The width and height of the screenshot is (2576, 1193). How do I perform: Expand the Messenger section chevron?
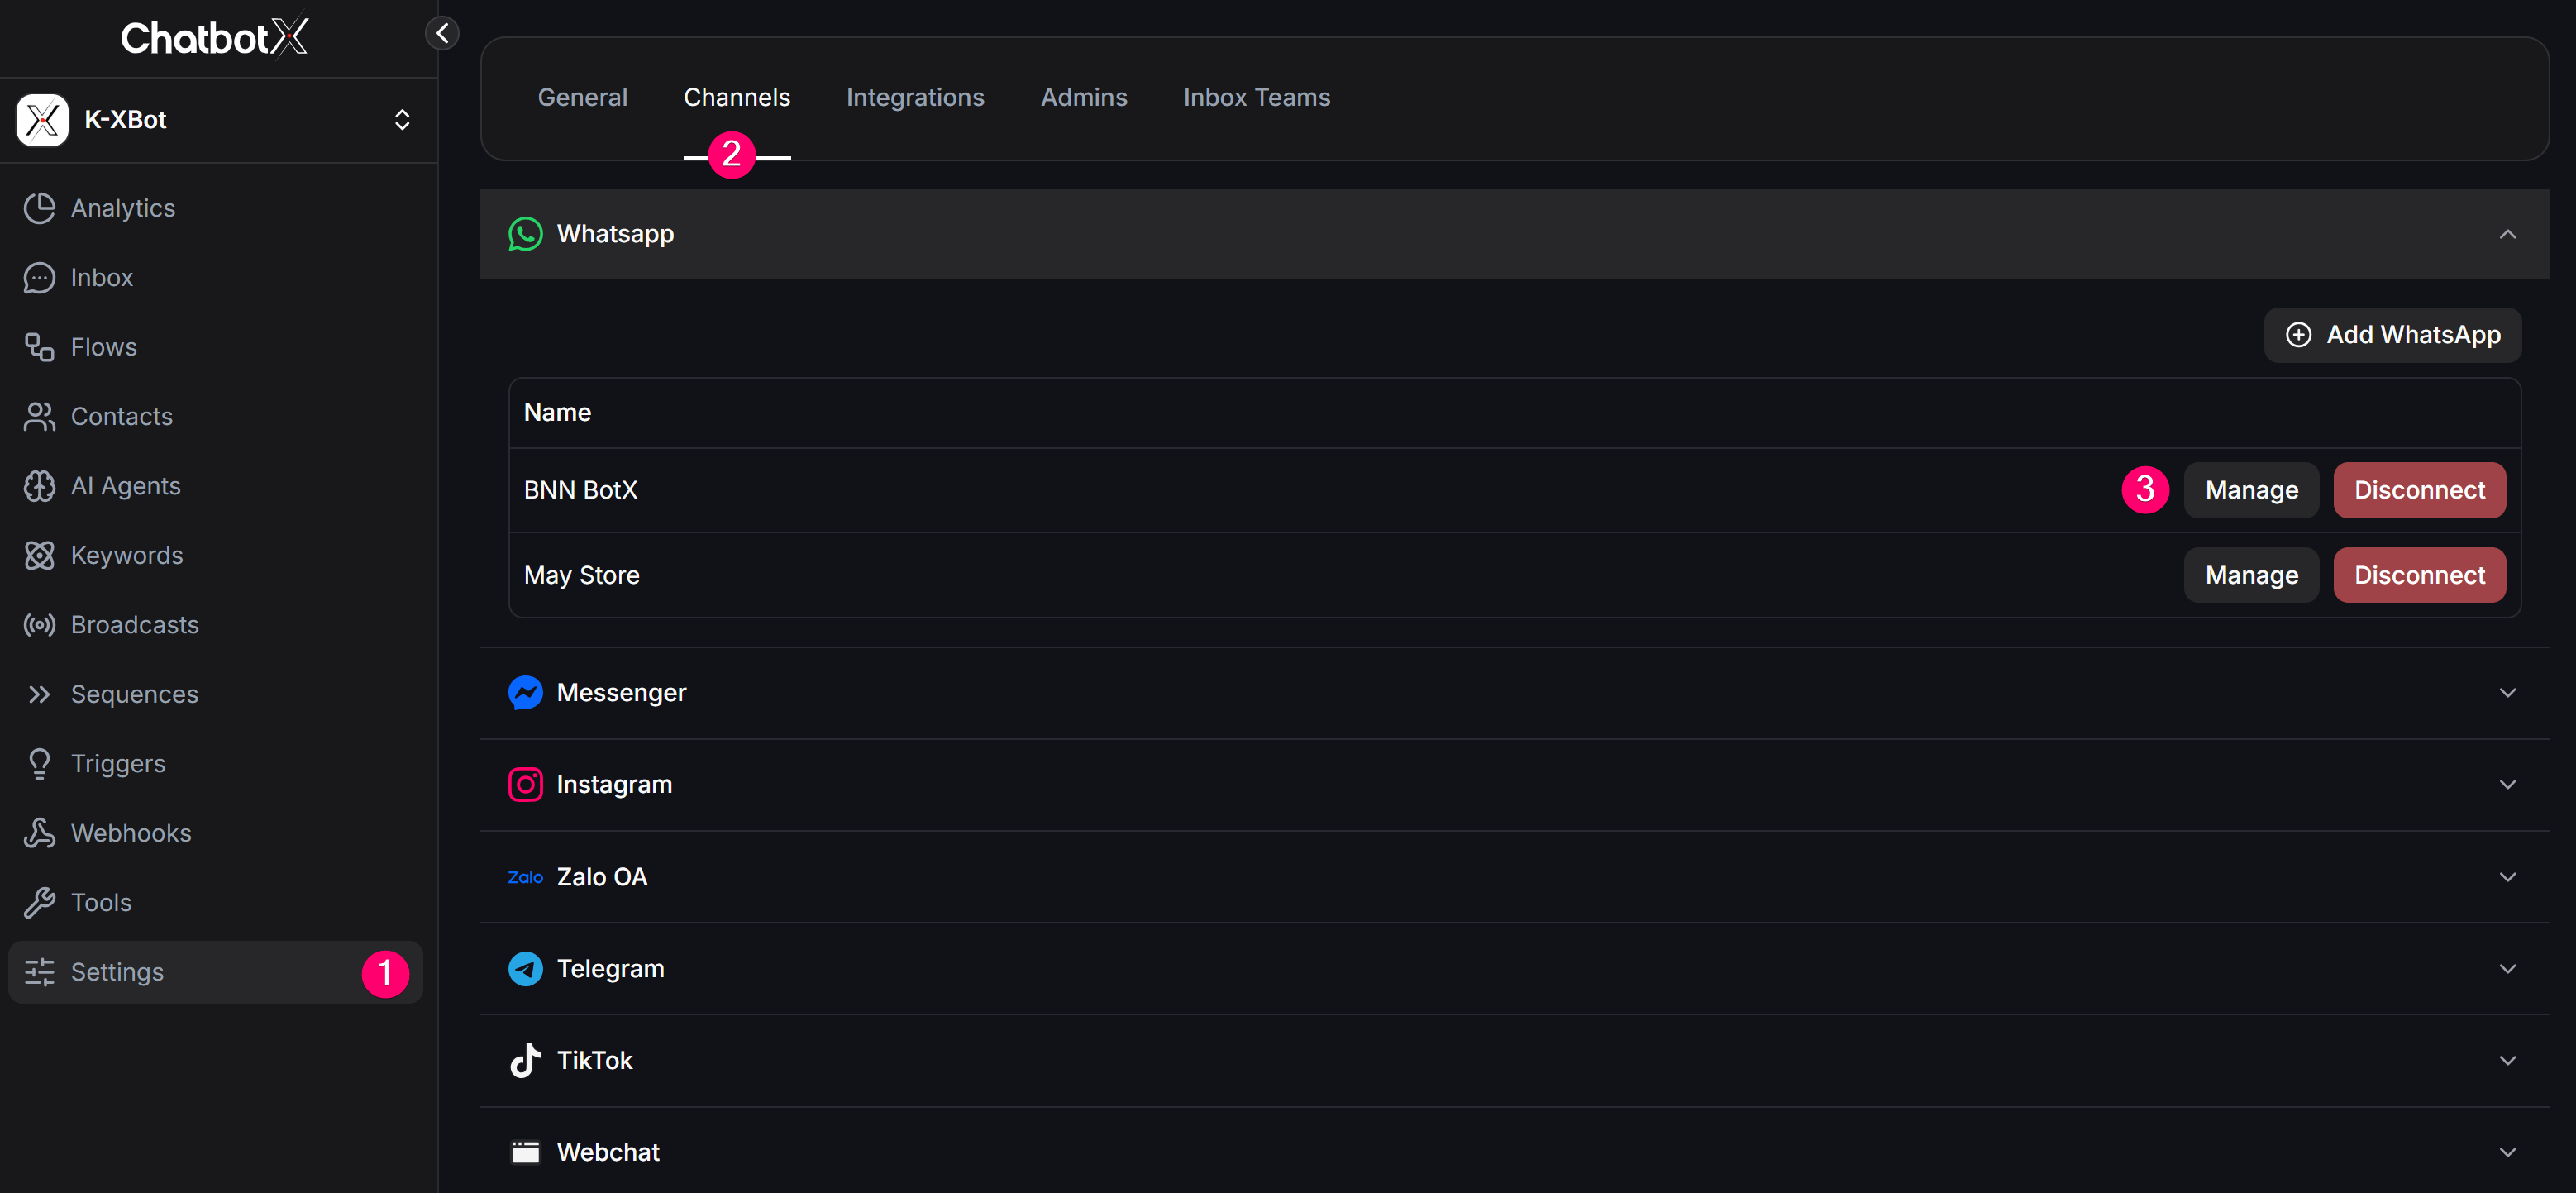(x=2507, y=693)
